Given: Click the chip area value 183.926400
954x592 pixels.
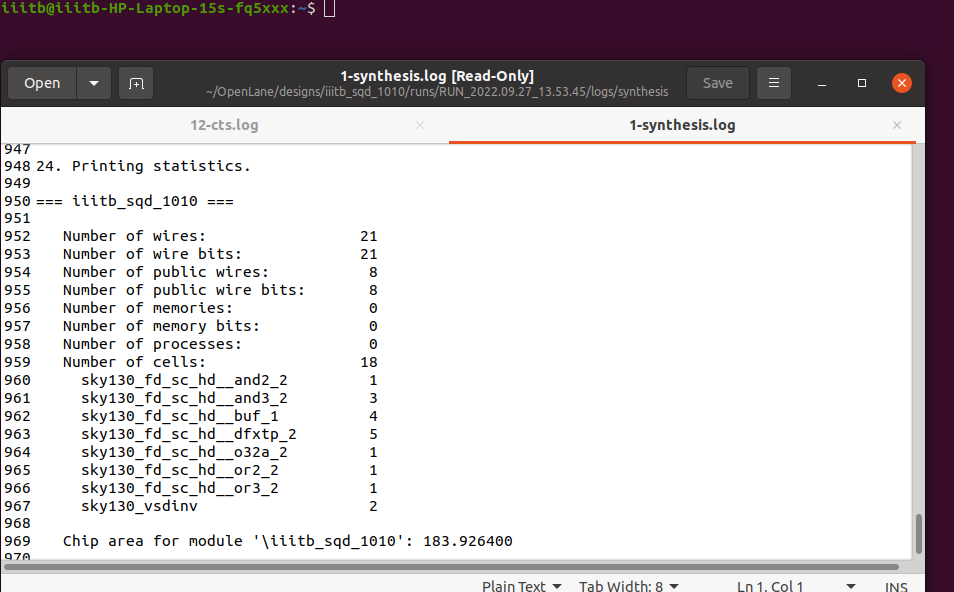Looking at the screenshot, I should click(x=468, y=541).
